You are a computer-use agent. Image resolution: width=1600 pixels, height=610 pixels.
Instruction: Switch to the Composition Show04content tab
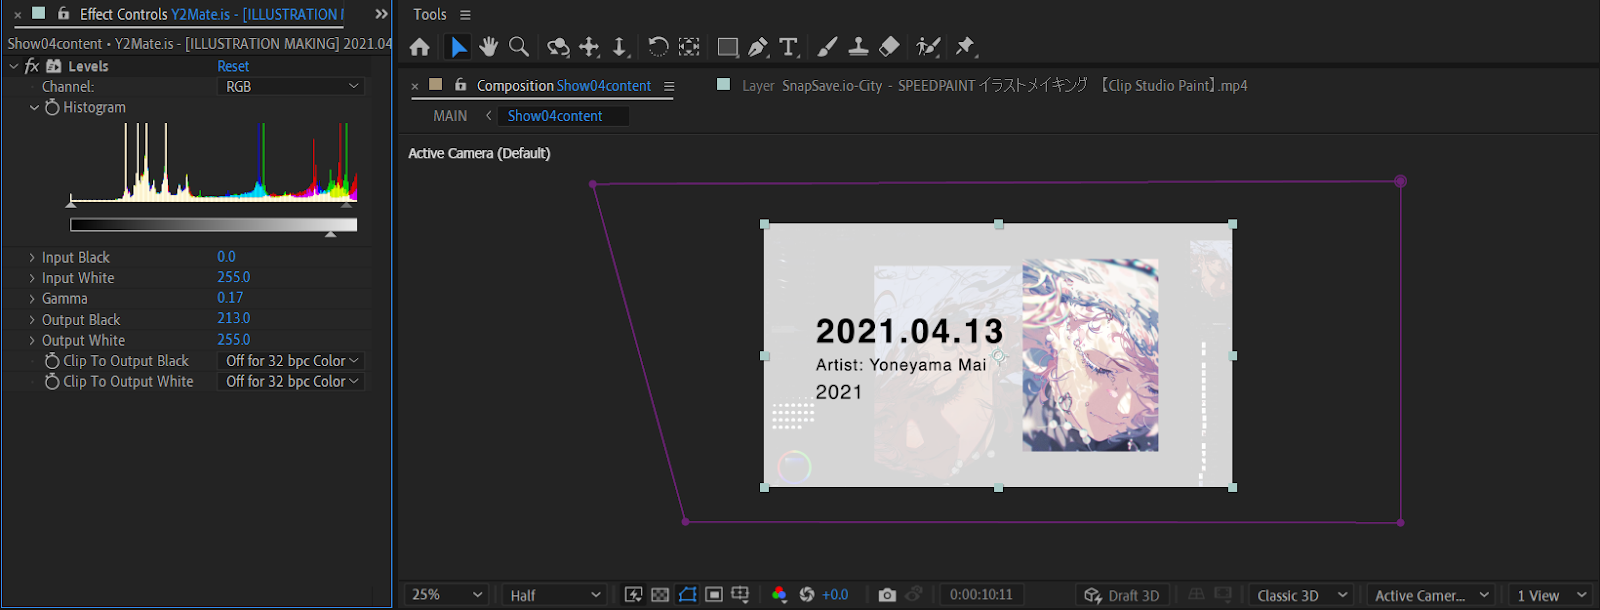point(564,86)
